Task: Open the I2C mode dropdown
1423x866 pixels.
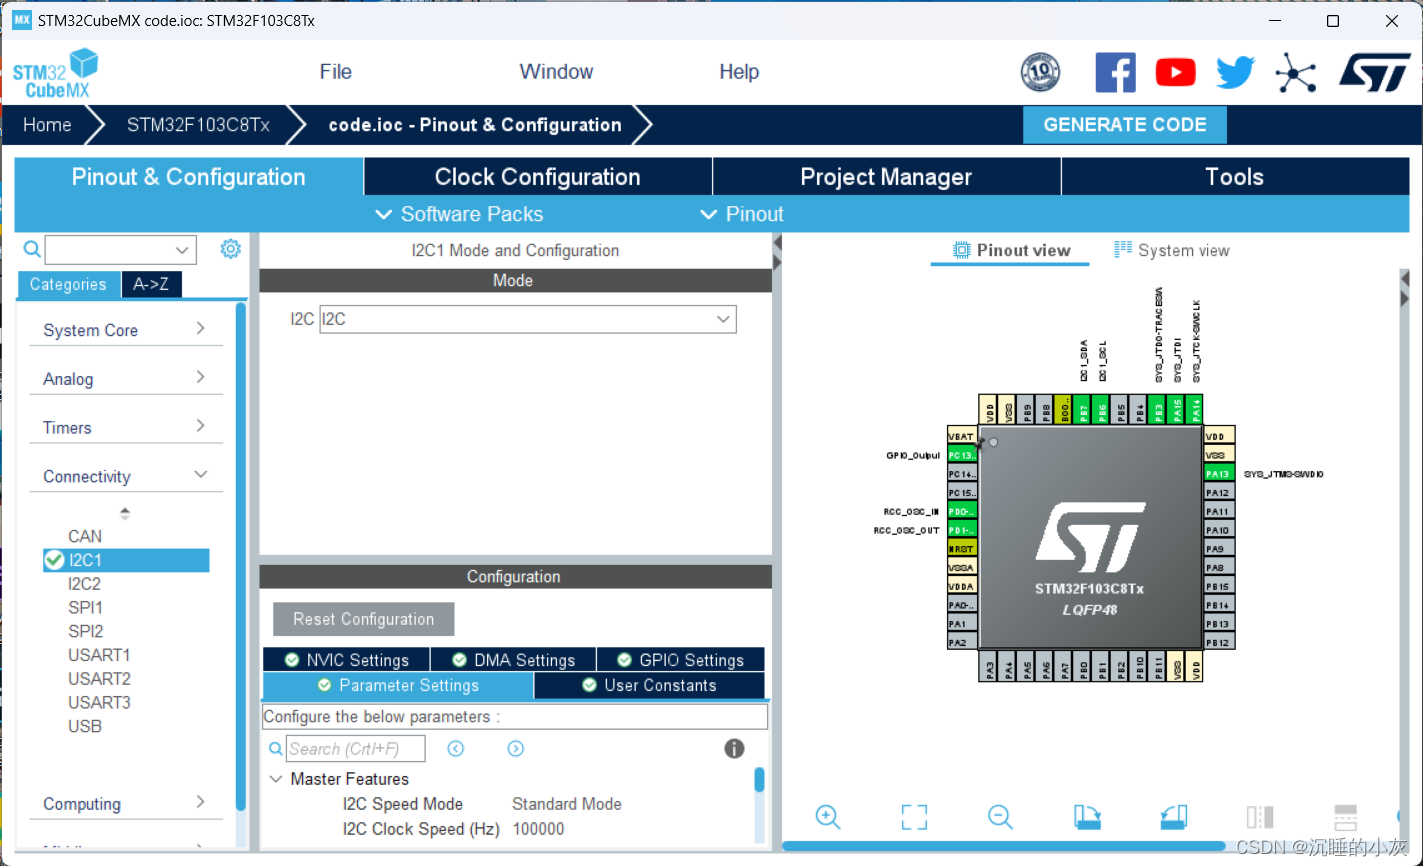Action: 723,319
